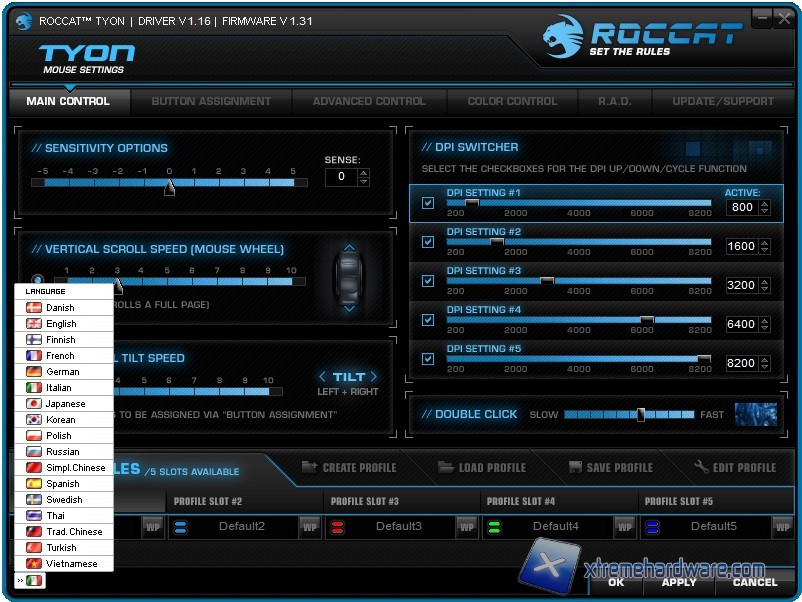Click the Edit Profile wrench icon
This screenshot has width=802, height=602.
click(701, 467)
